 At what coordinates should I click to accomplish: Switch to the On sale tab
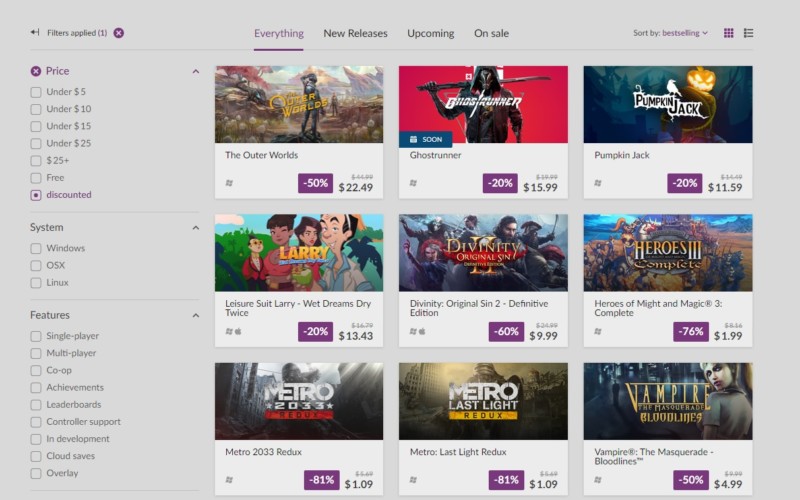click(x=491, y=33)
